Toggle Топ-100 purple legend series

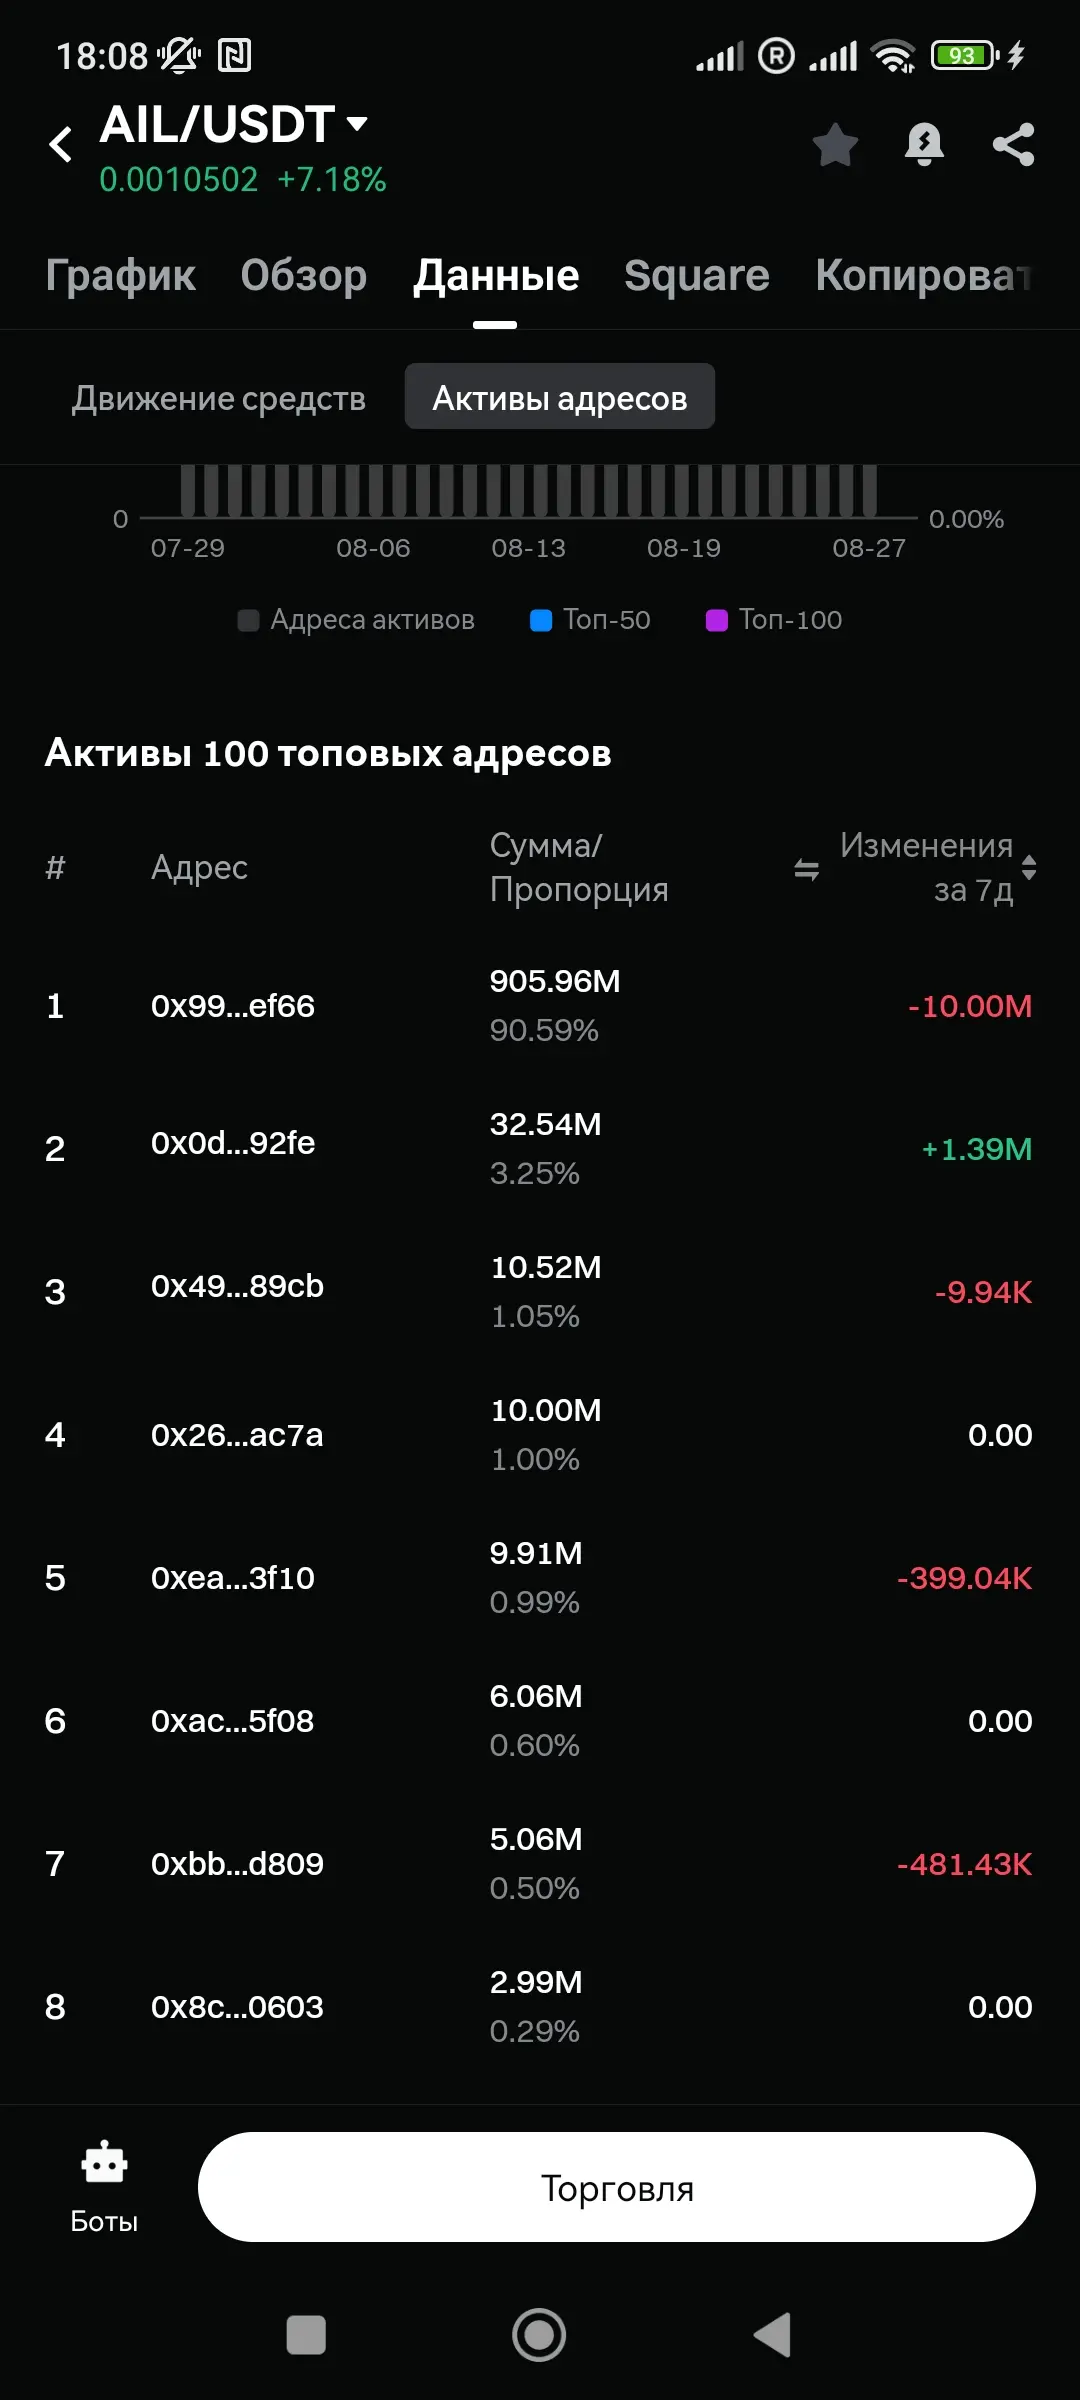pyautogui.click(x=774, y=620)
